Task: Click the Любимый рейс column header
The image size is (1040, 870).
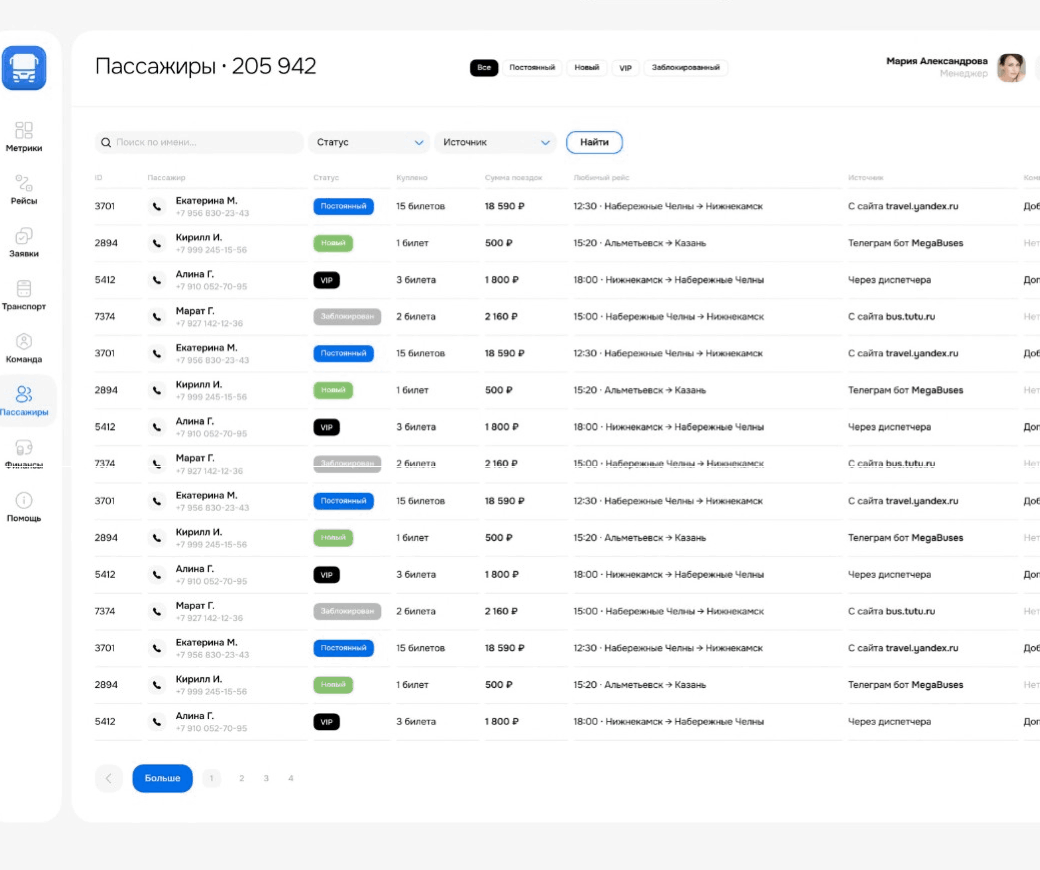Action: point(602,178)
